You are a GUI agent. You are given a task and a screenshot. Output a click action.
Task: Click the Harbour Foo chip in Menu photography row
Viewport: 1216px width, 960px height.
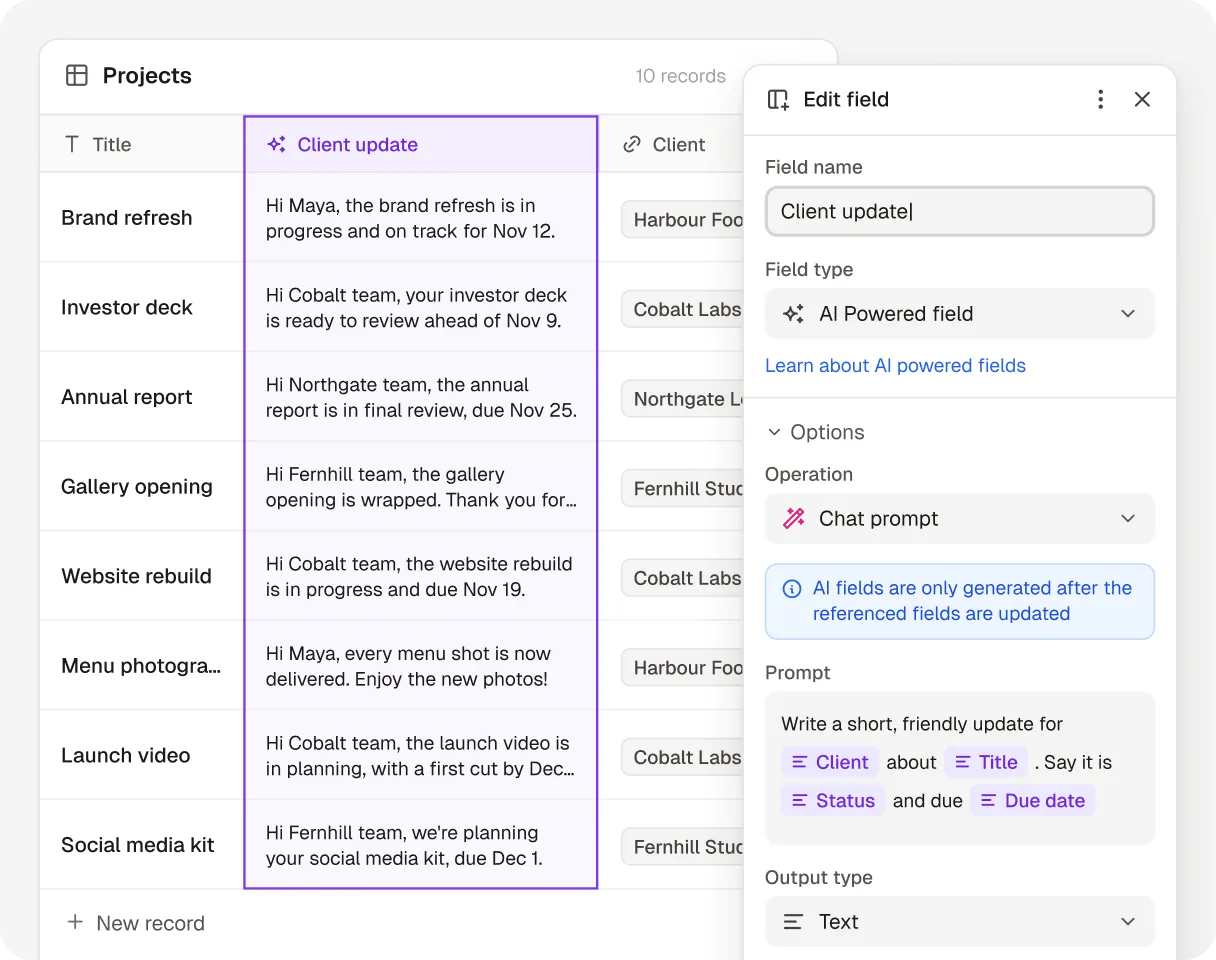coord(683,667)
